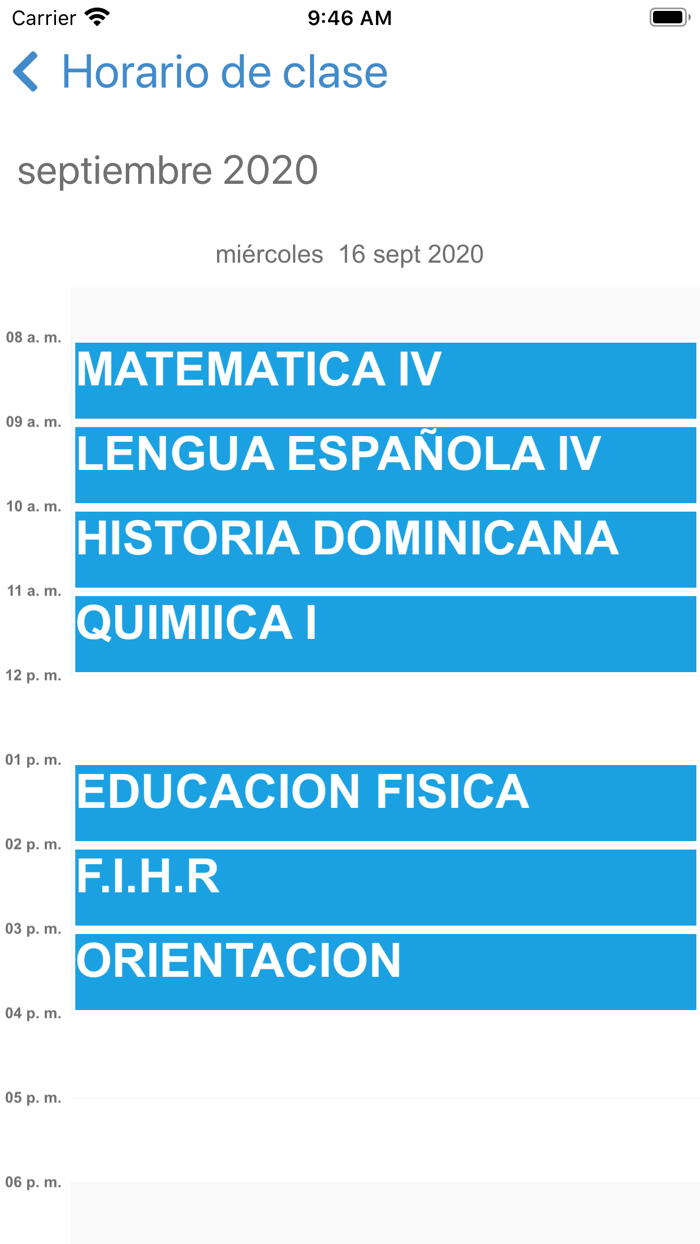Tap the 12 p. m. time label
Screen dimensions: 700x1244
33,674
